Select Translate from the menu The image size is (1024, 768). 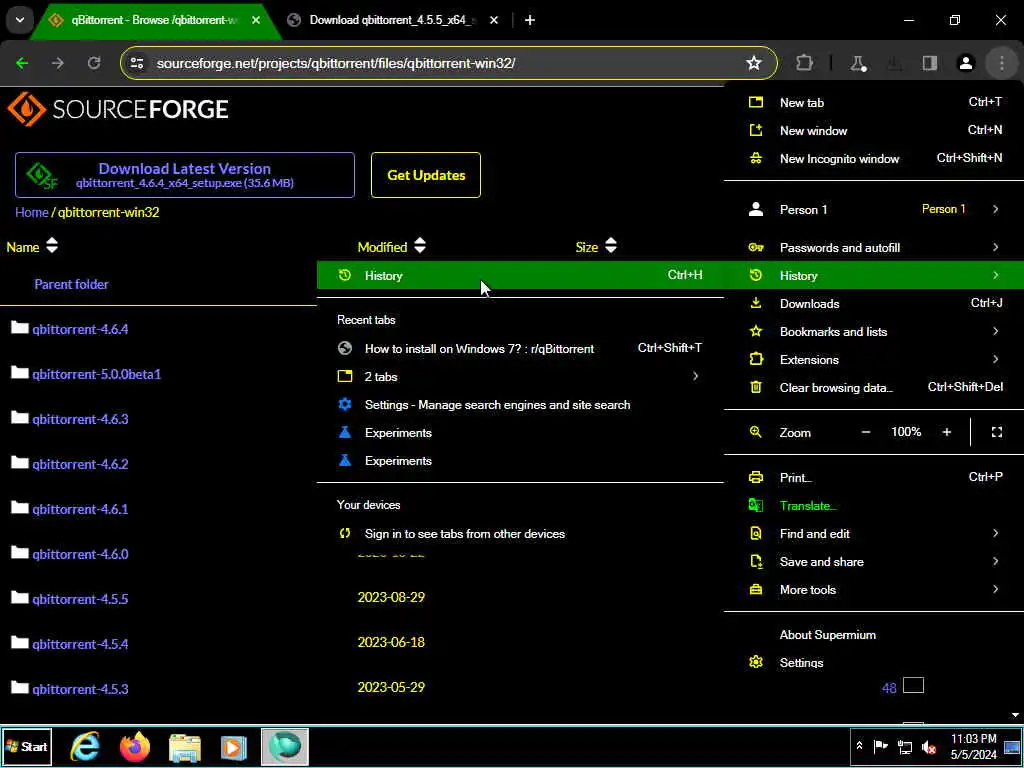874,506
